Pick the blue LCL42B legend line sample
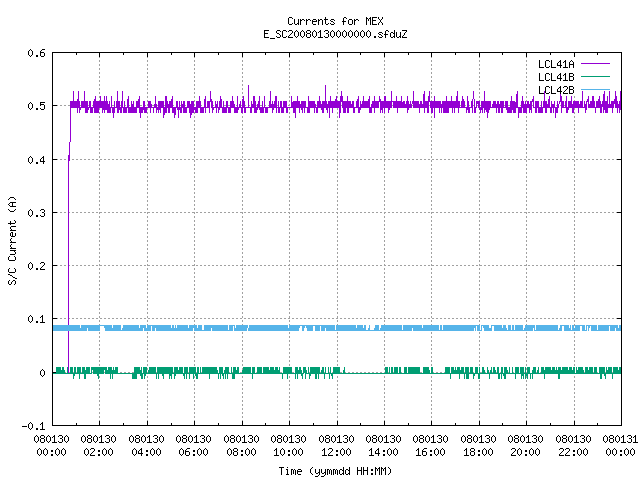Viewport: 640px width, 480px height. [x=595, y=89]
